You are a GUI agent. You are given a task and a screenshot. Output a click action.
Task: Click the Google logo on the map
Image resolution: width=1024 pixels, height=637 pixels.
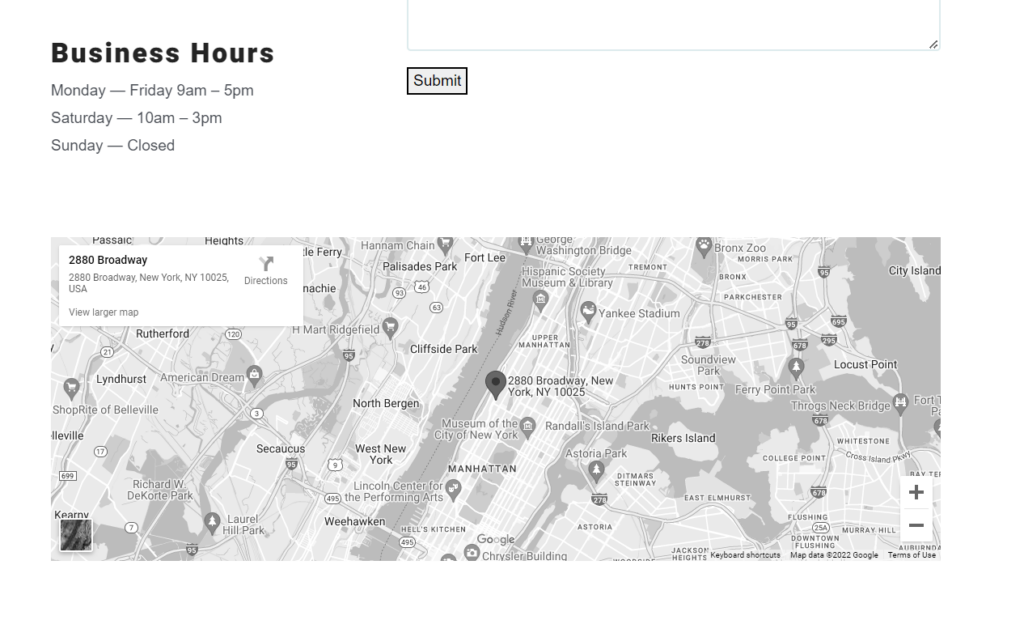496,539
